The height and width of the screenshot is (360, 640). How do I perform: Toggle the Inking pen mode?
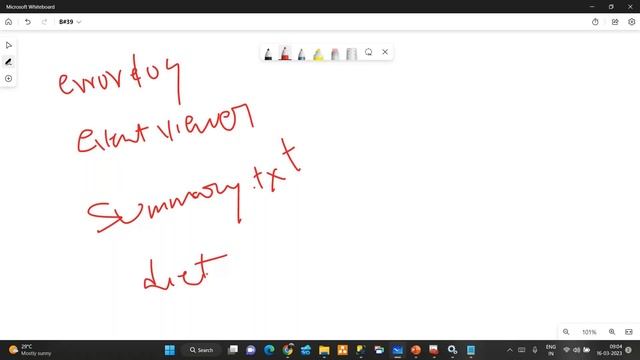(x=9, y=62)
